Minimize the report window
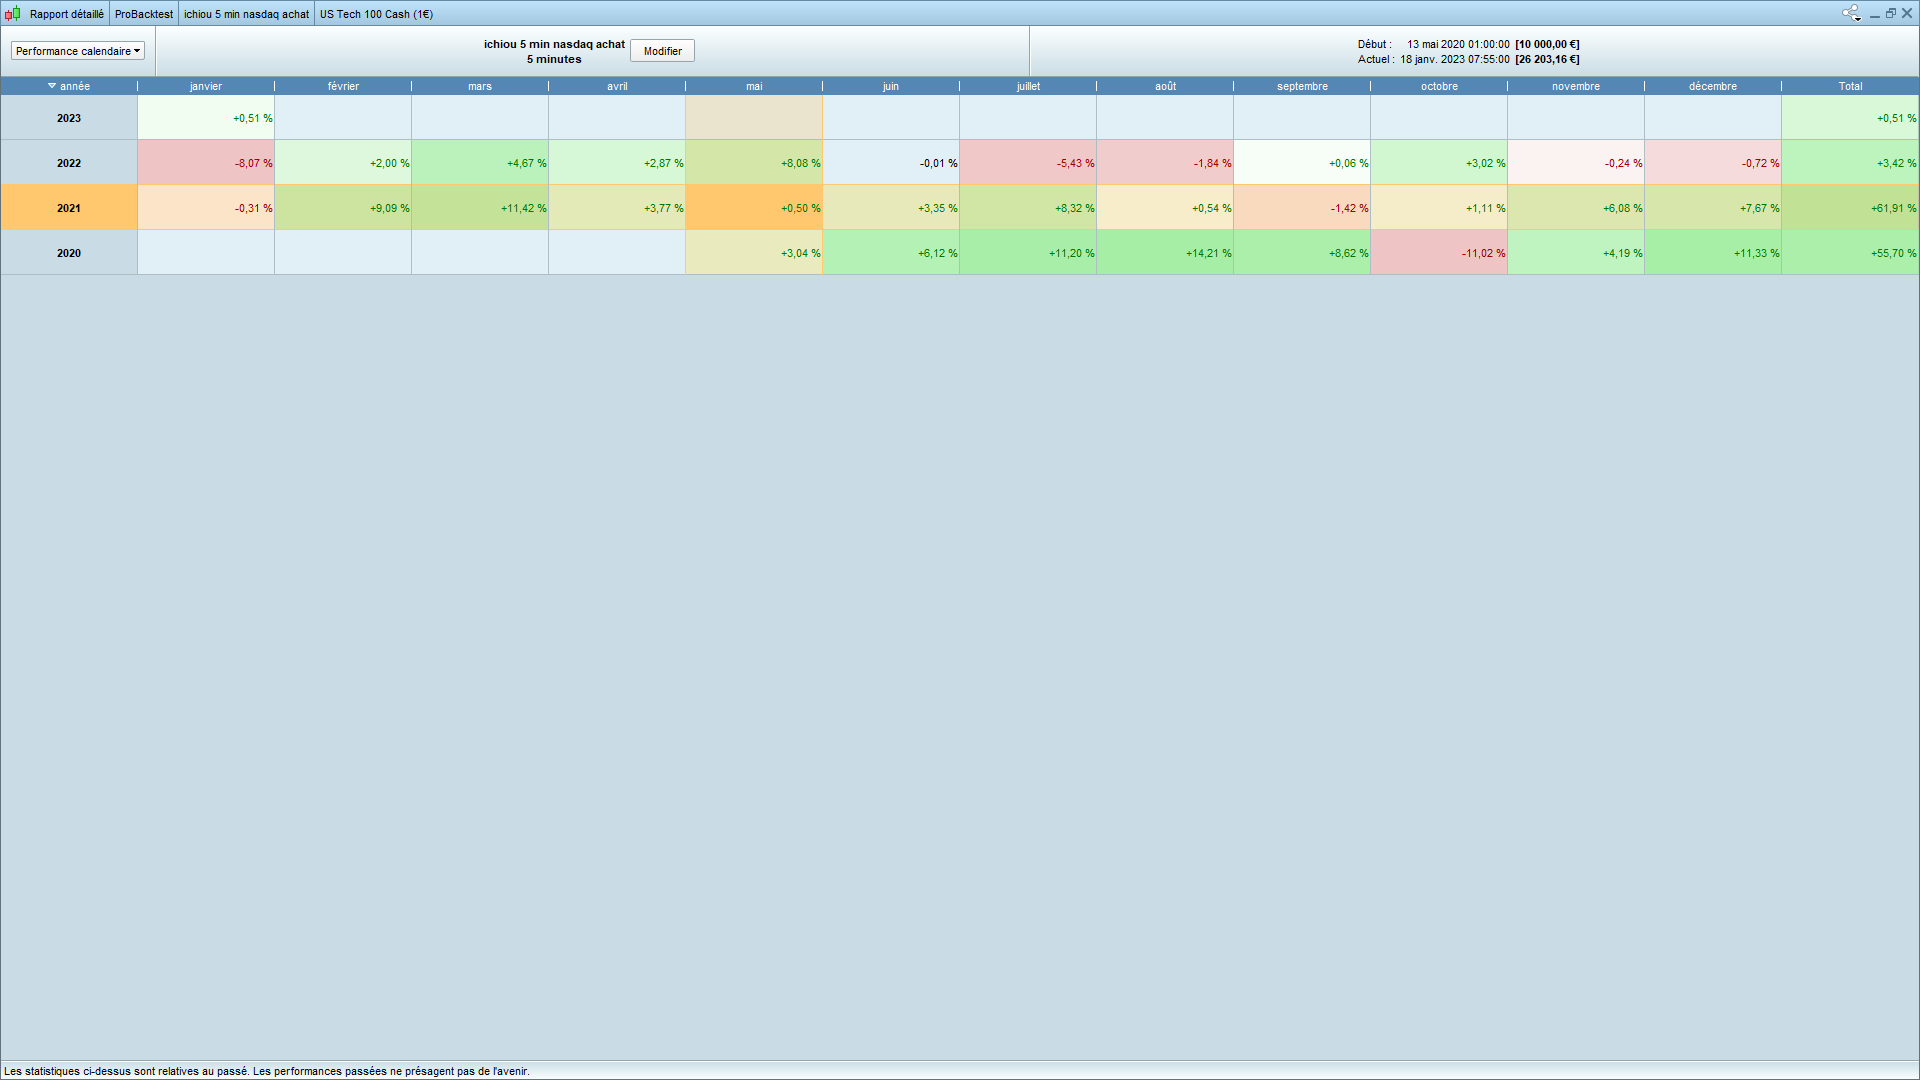The height and width of the screenshot is (1080, 1920). tap(1875, 14)
